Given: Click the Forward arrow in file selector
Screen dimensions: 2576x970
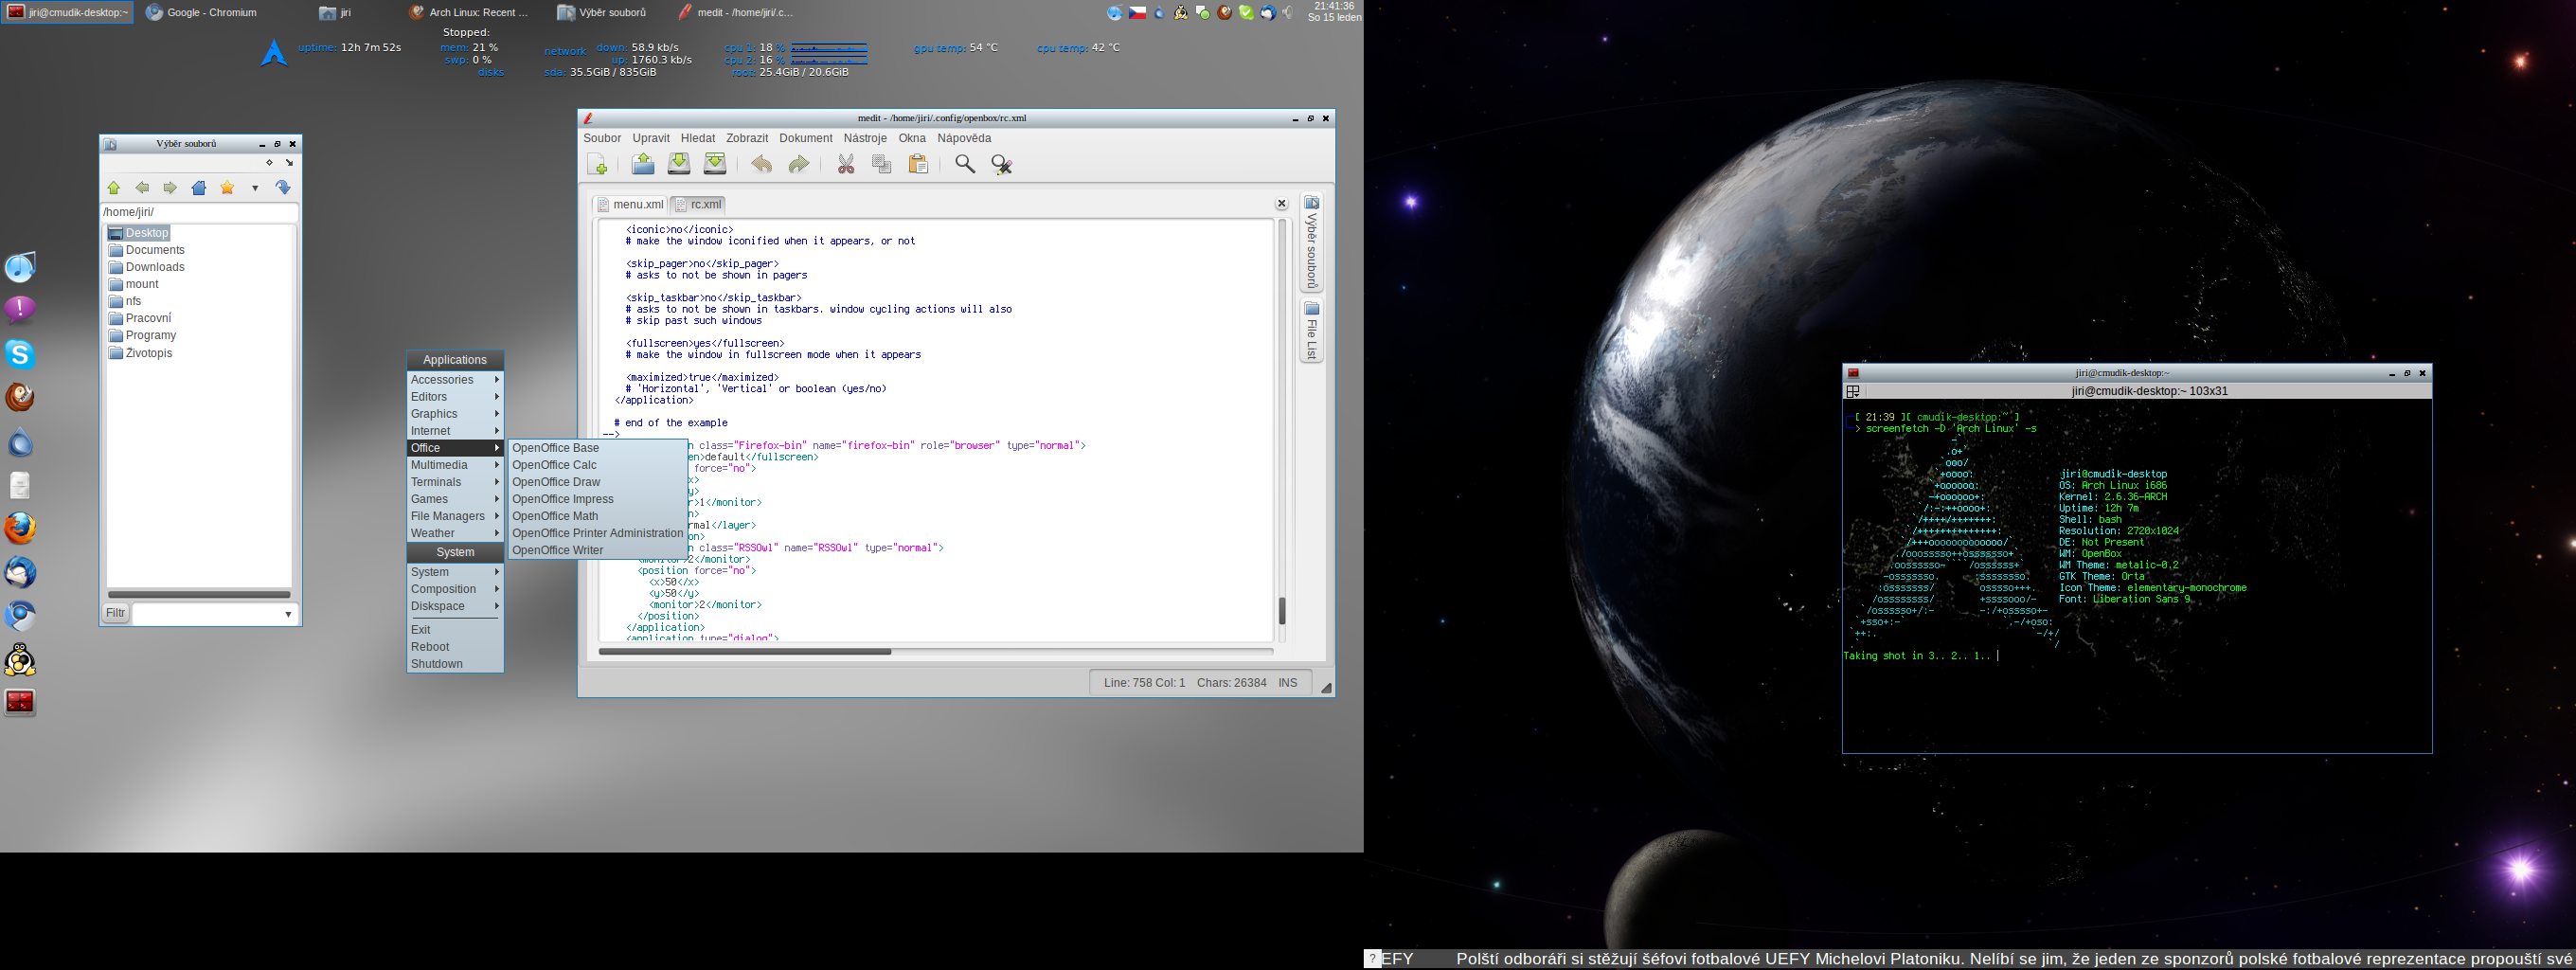Looking at the screenshot, I should 170,188.
